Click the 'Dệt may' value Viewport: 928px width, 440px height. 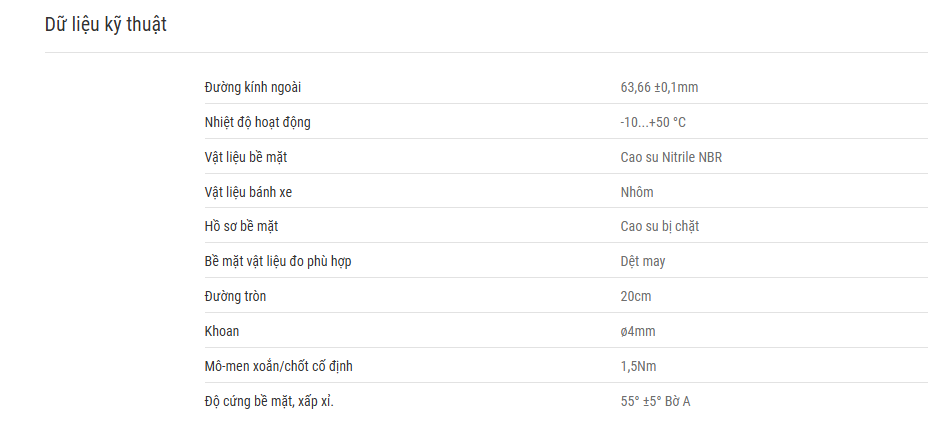(x=643, y=261)
